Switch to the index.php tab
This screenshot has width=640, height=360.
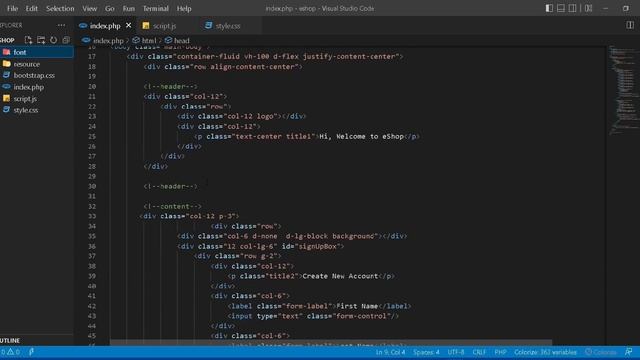(x=105, y=26)
